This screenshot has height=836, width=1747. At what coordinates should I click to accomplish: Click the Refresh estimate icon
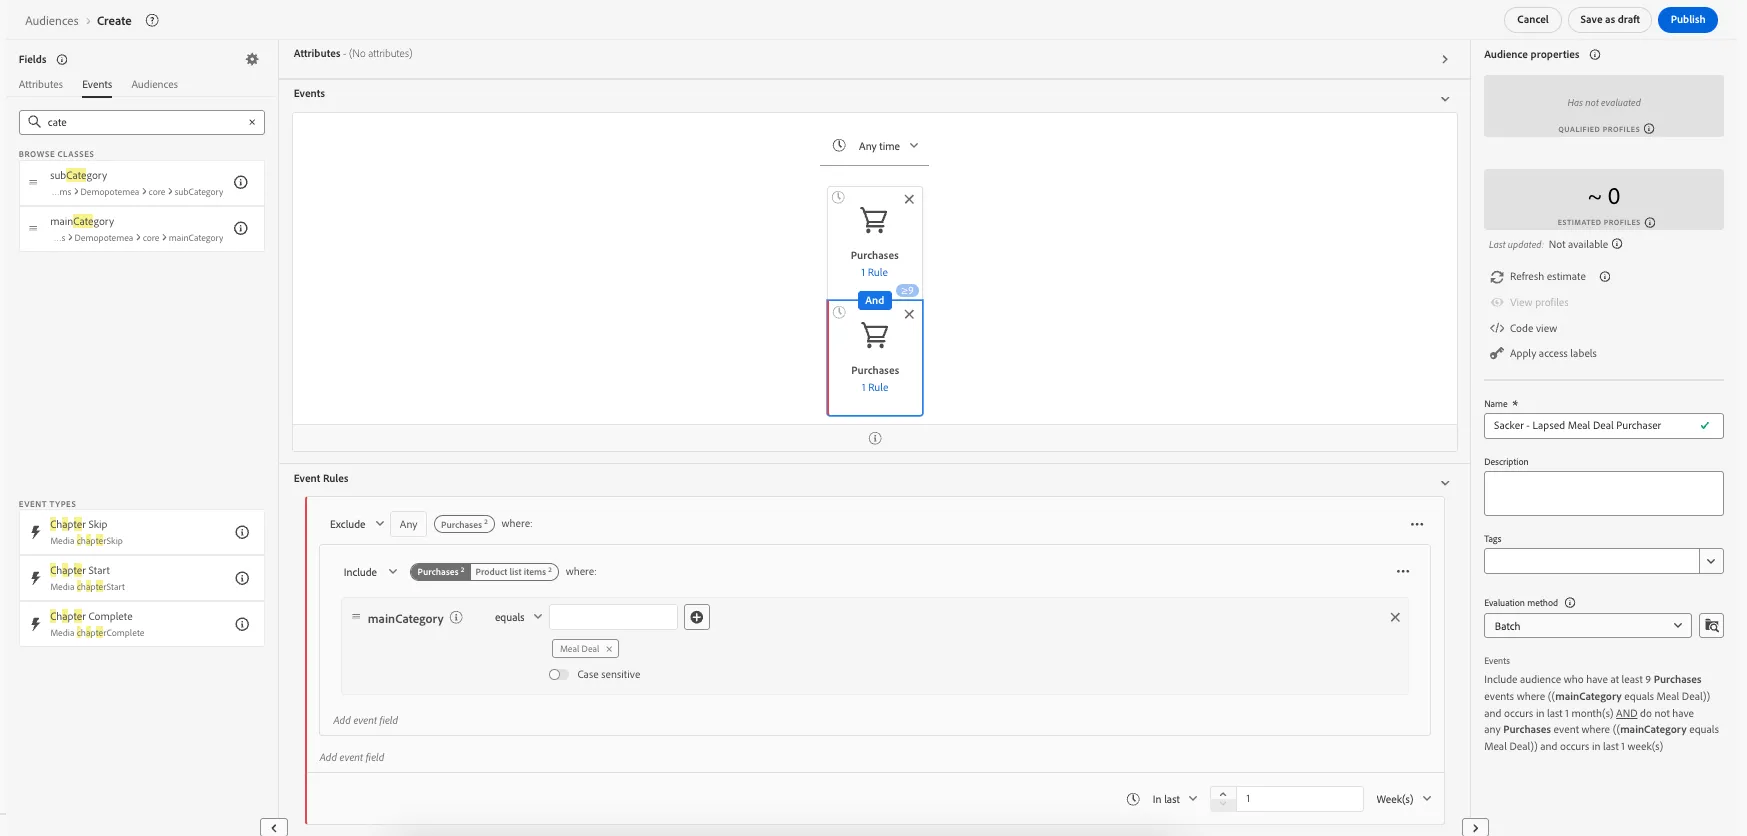[x=1497, y=277]
